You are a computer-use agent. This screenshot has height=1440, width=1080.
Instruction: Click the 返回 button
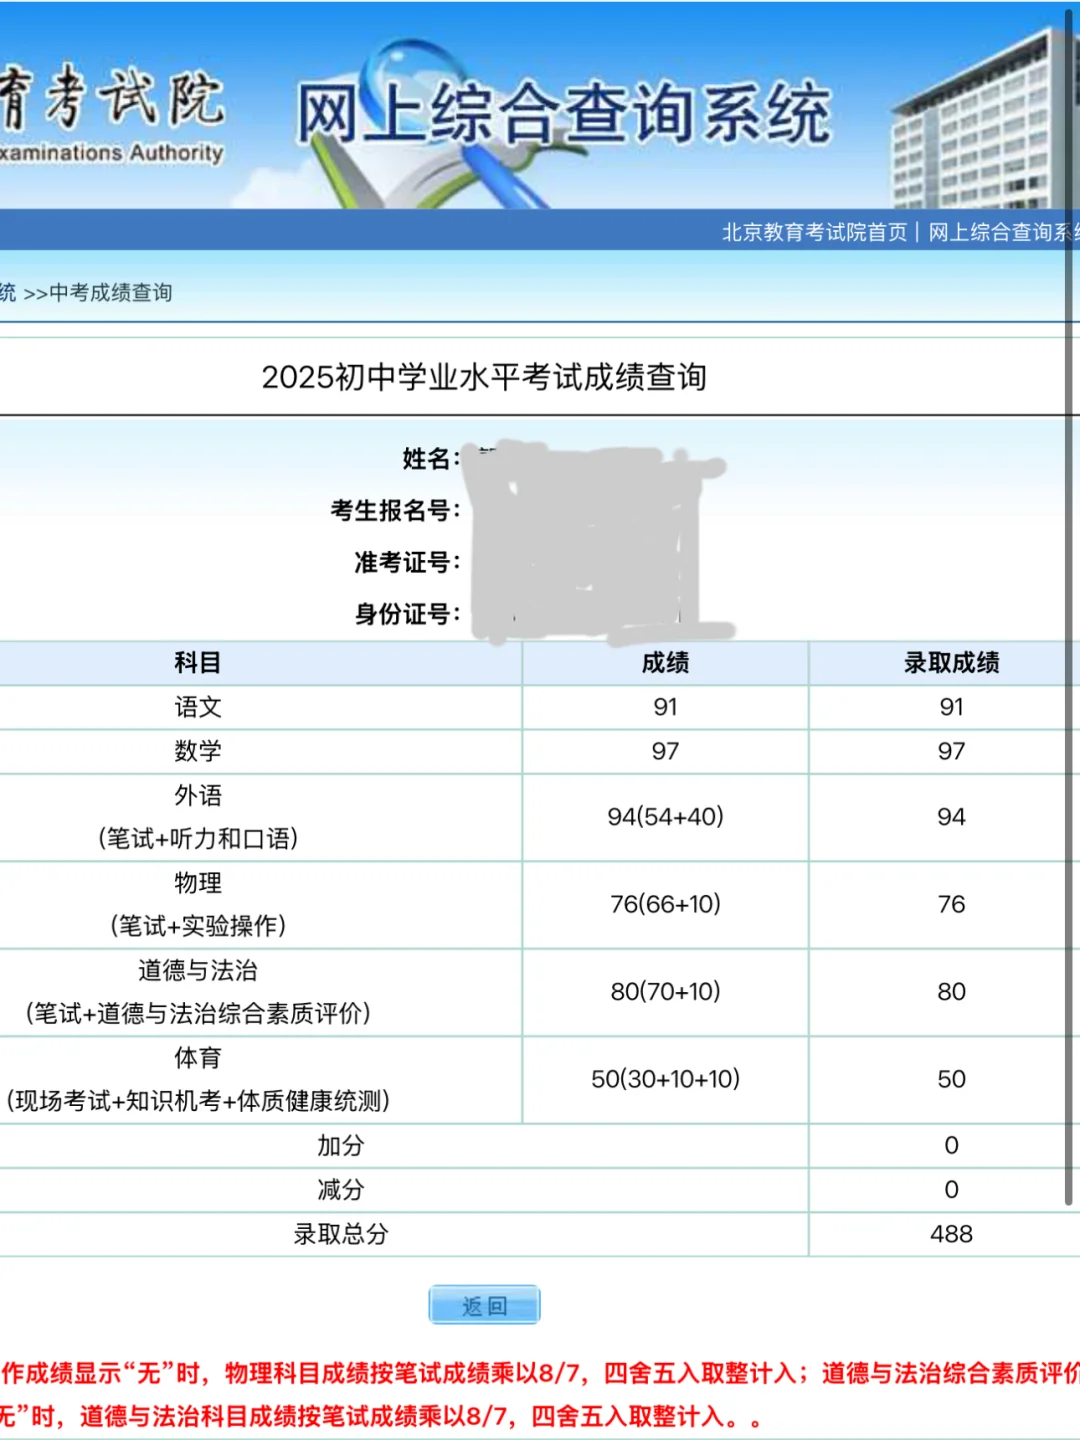pos(484,1305)
